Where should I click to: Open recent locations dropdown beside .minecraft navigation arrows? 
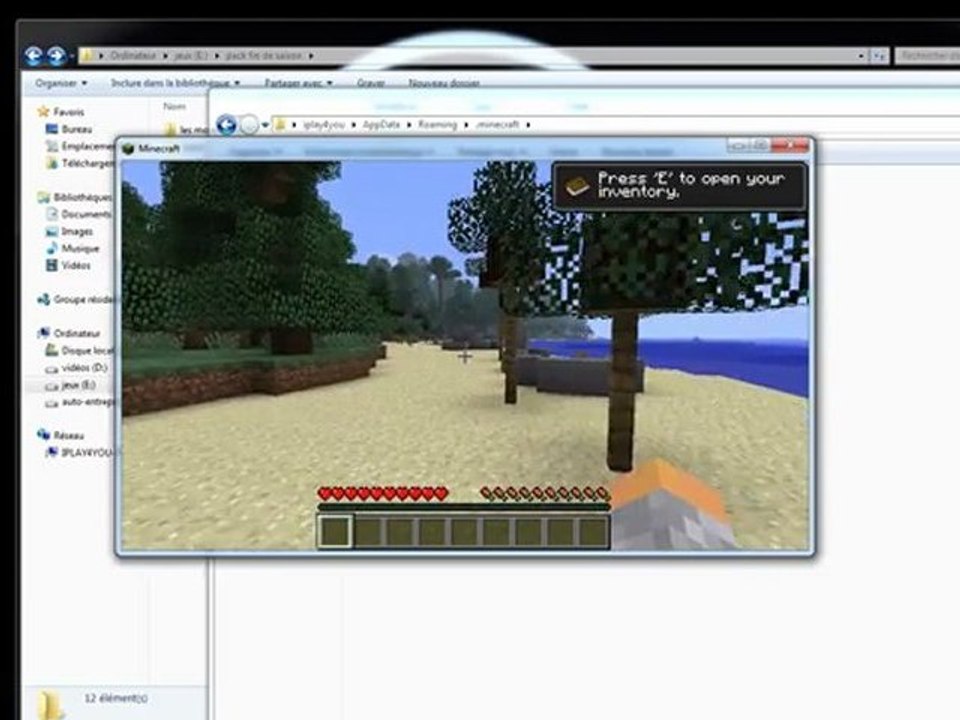coord(265,125)
